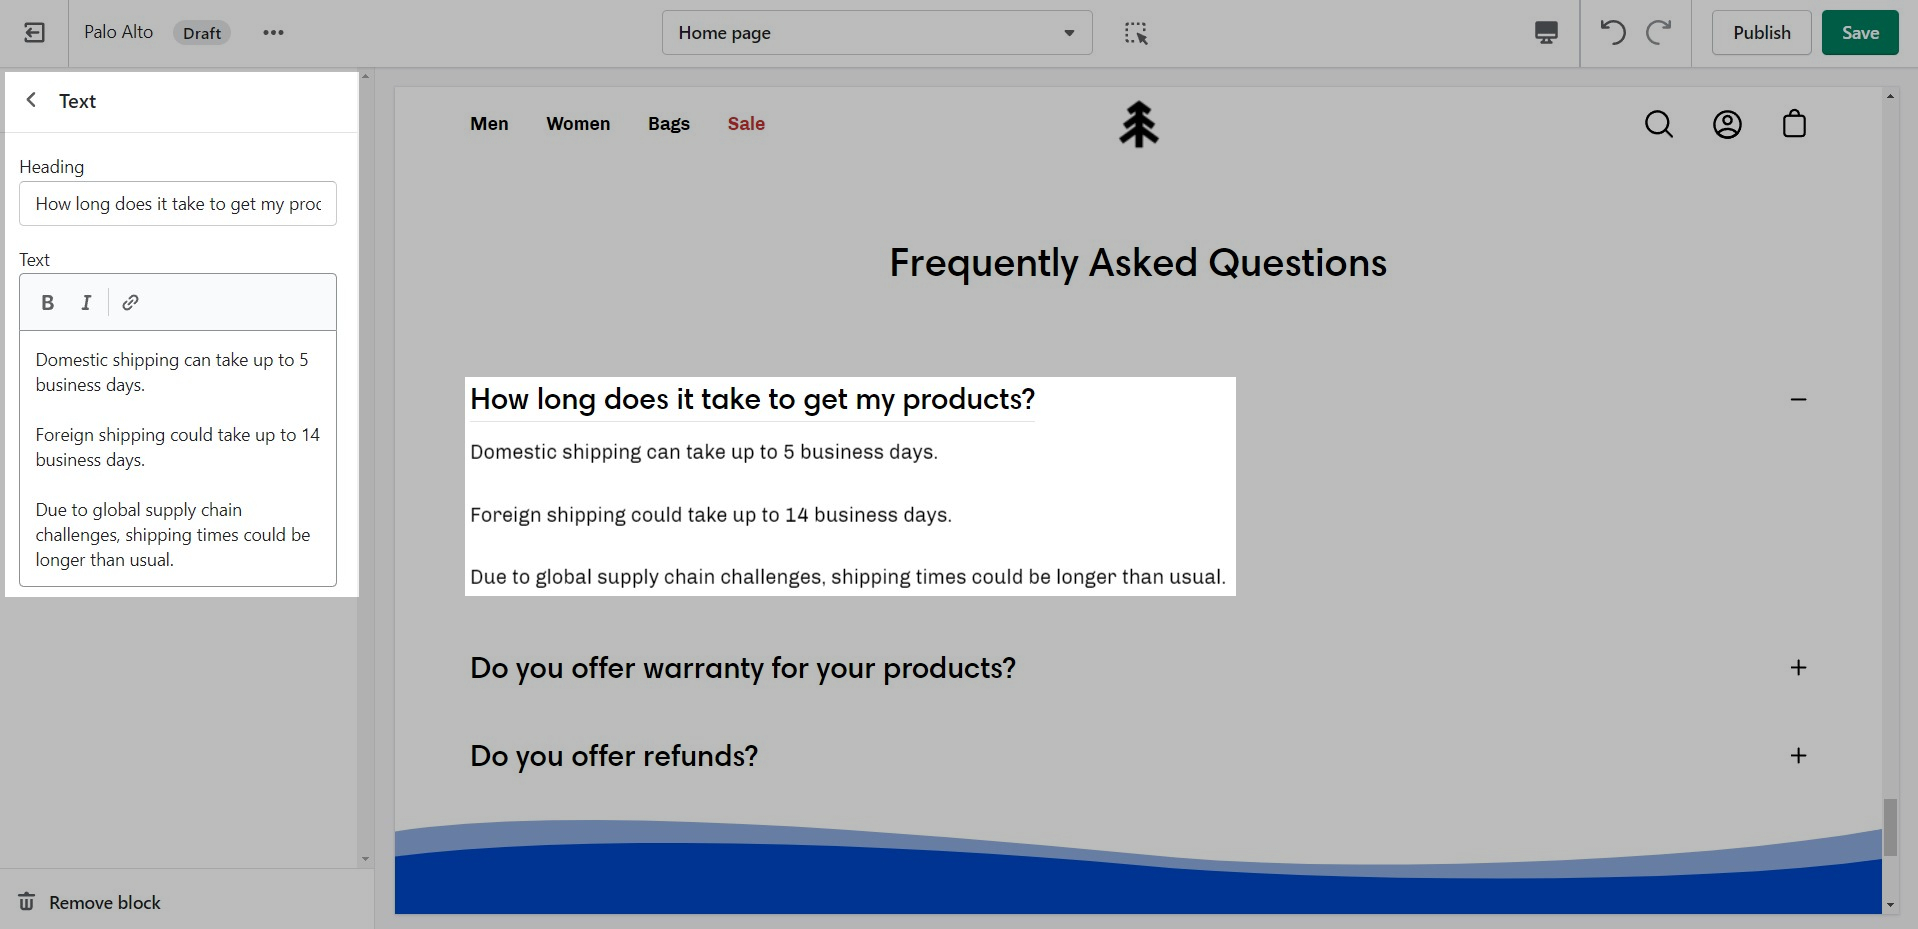The height and width of the screenshot is (929, 1918).
Task: Insert a link in the text editor
Action: click(130, 303)
